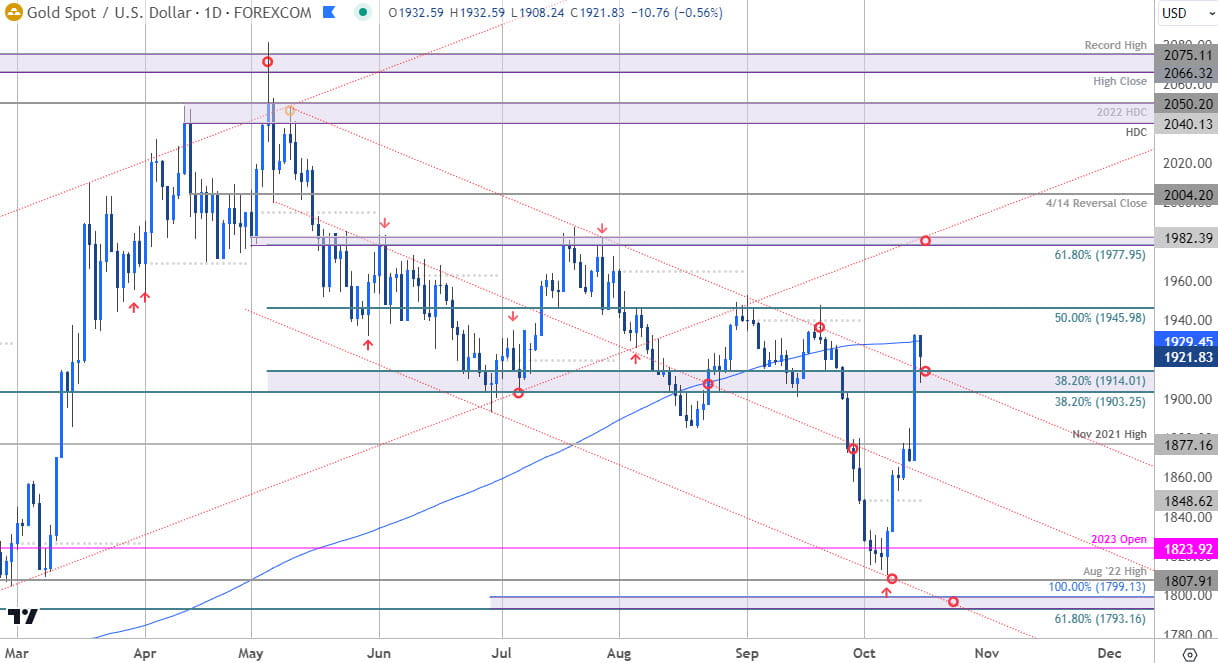
Task: Click the 2075.11 price axis label
Action: [1185, 57]
